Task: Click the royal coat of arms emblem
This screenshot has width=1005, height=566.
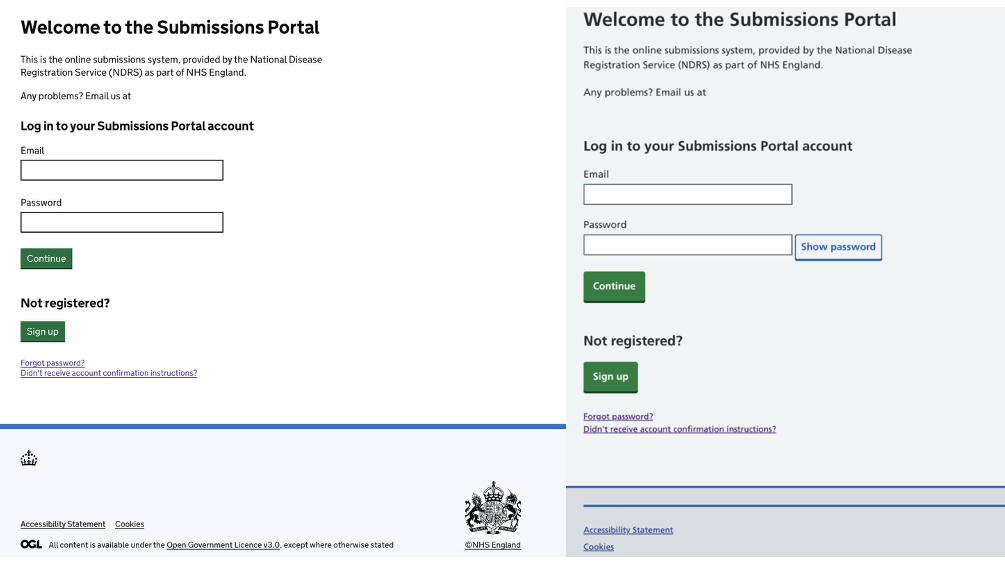Action: 492,508
